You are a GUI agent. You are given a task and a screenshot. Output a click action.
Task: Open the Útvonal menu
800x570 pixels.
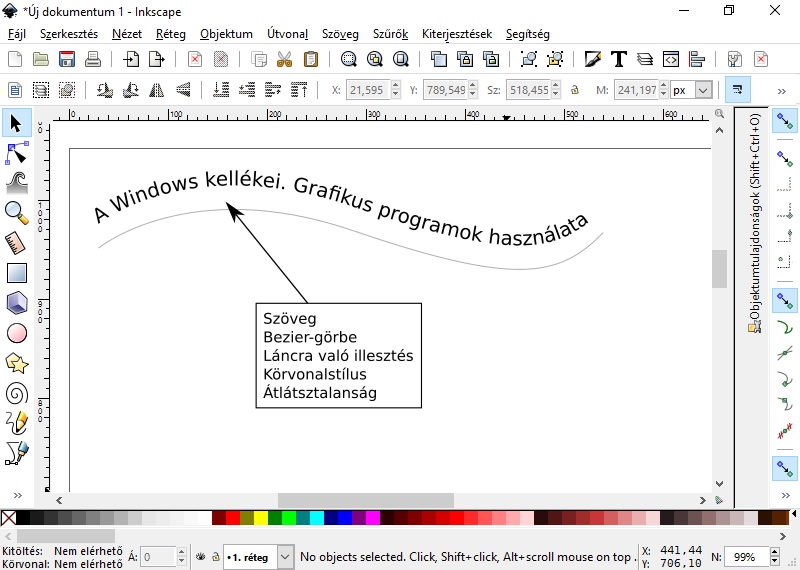point(287,34)
